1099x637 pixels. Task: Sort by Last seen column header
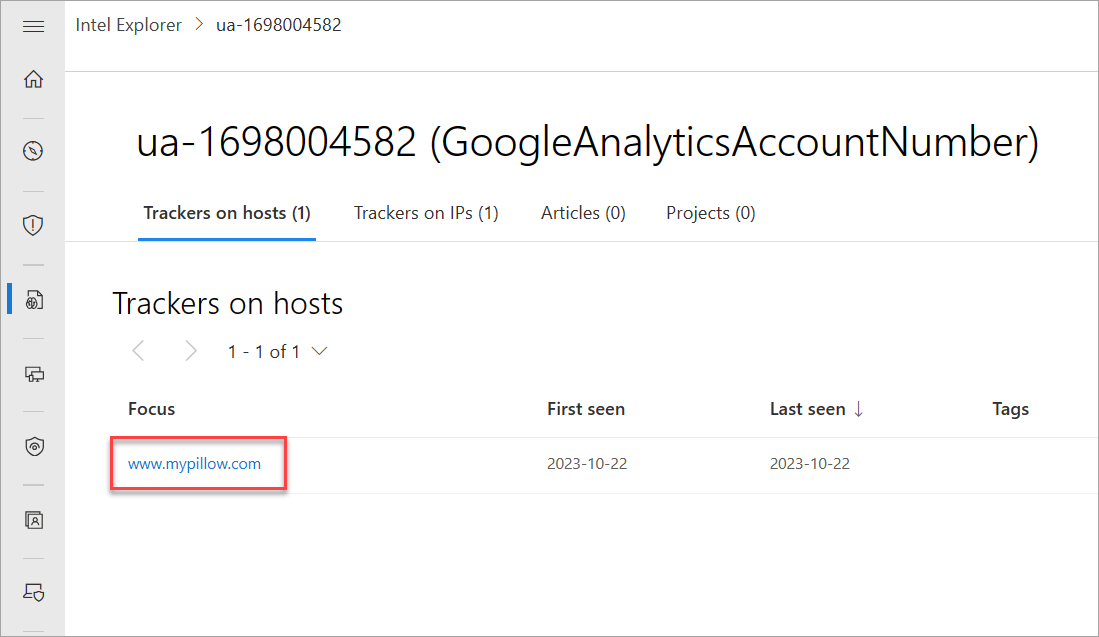816,409
